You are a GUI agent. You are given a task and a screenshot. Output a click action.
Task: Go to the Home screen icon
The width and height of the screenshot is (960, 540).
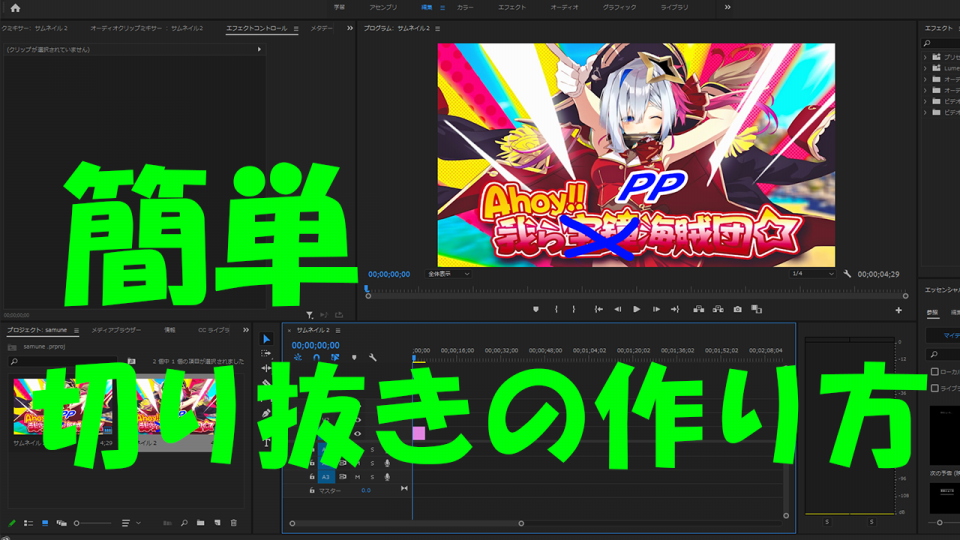pyautogui.click(x=15, y=8)
